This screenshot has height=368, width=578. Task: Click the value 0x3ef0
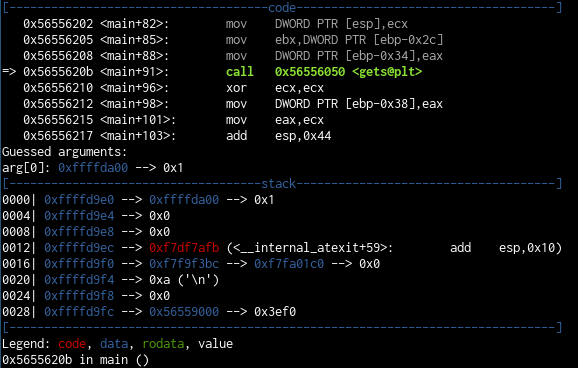click(275, 312)
